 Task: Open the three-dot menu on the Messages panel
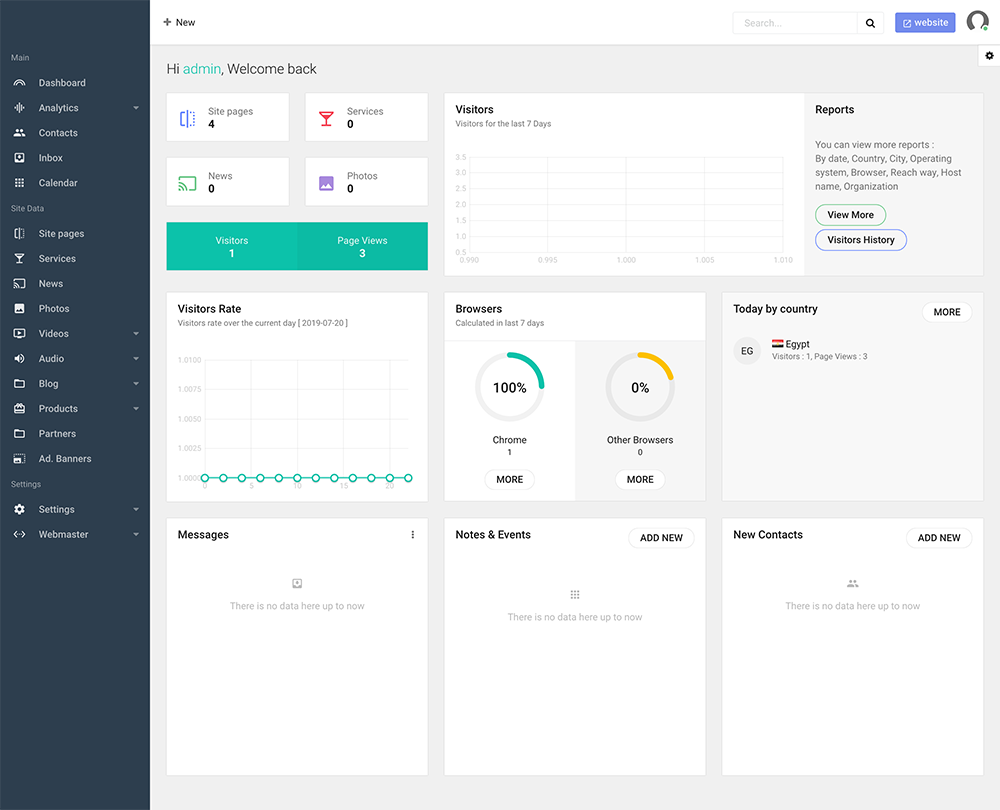pyautogui.click(x=412, y=535)
